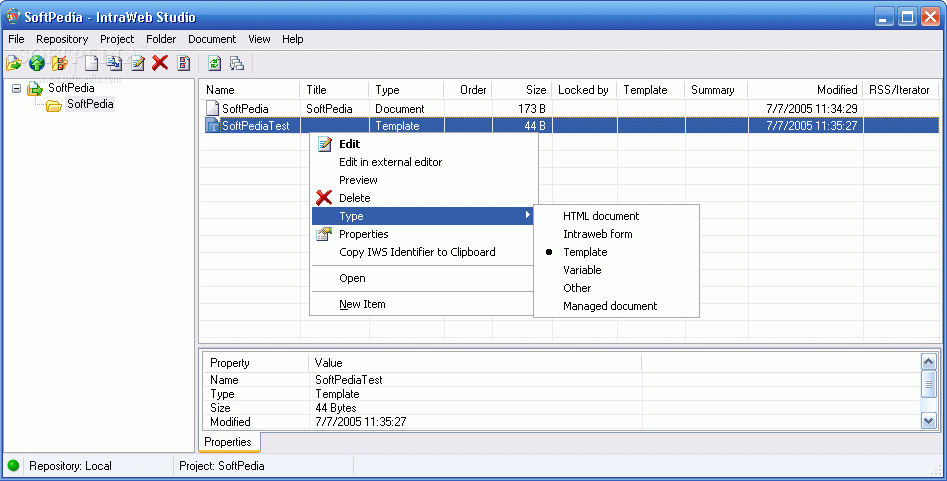
Task: Click the 173 B size cell
Action: 531,109
